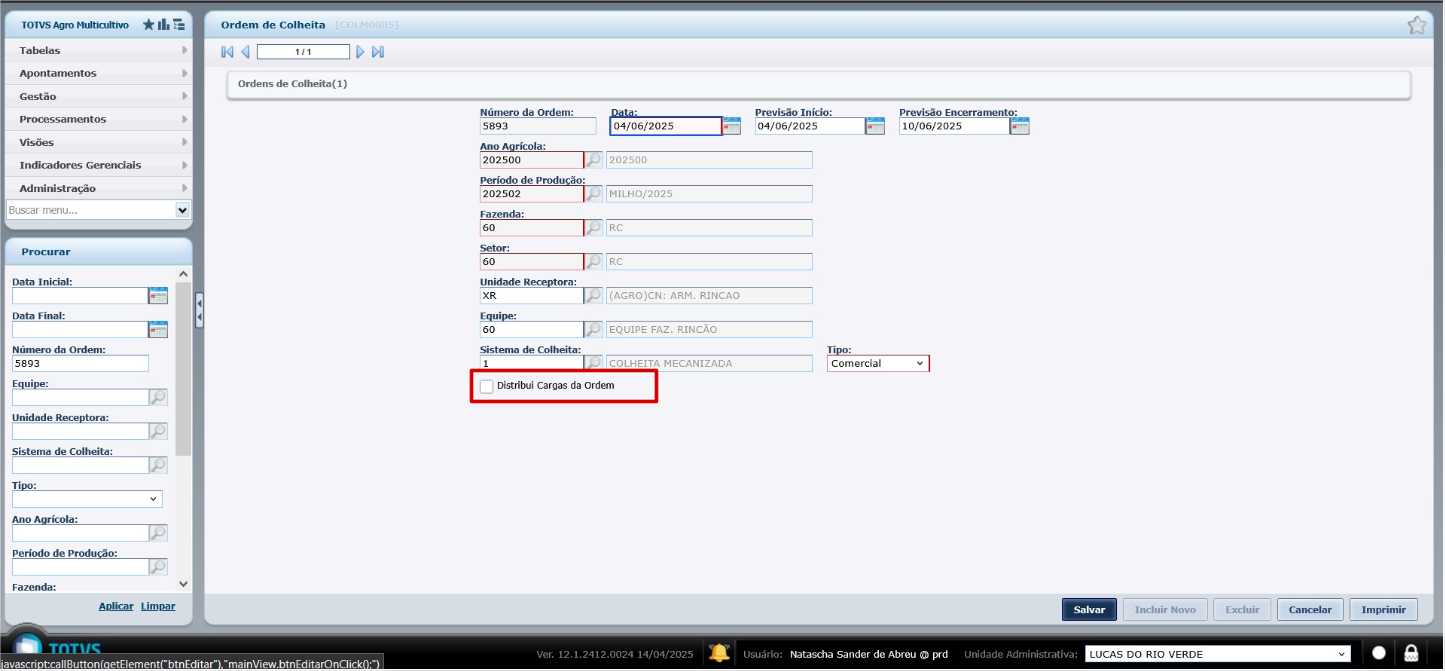The image size is (1445, 671).
Task: Open Data Inicial calendar in Procurar
Action: [158, 296]
